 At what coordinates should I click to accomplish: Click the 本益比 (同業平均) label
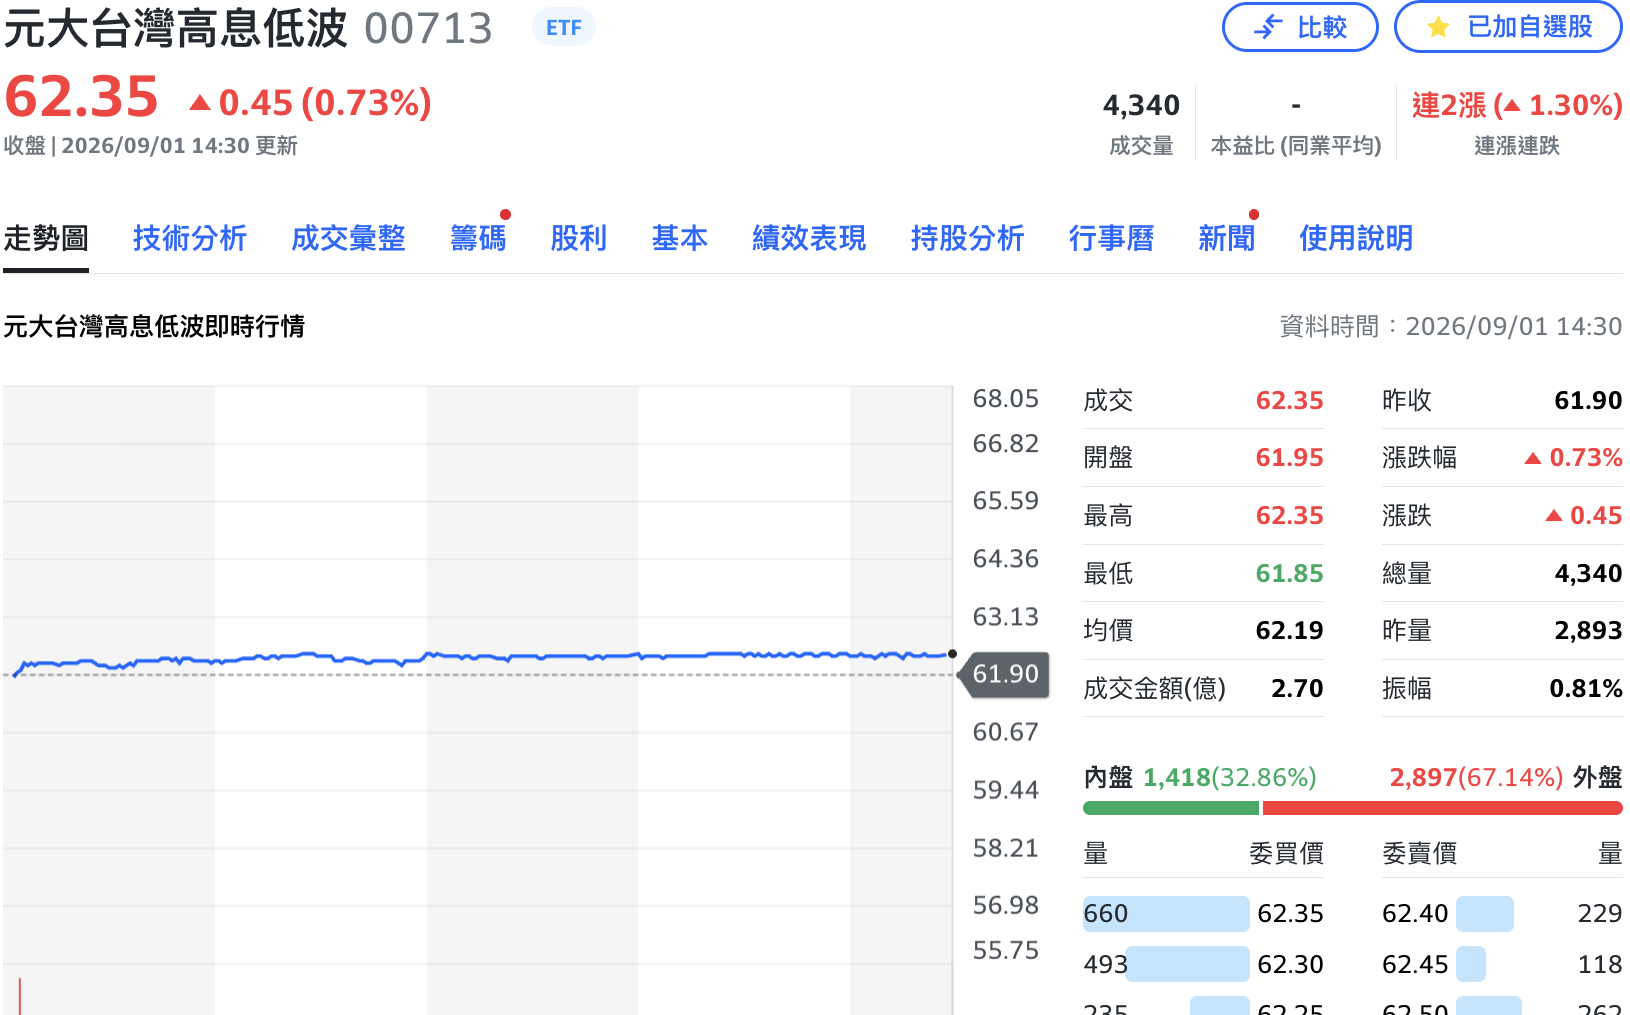click(x=1296, y=146)
